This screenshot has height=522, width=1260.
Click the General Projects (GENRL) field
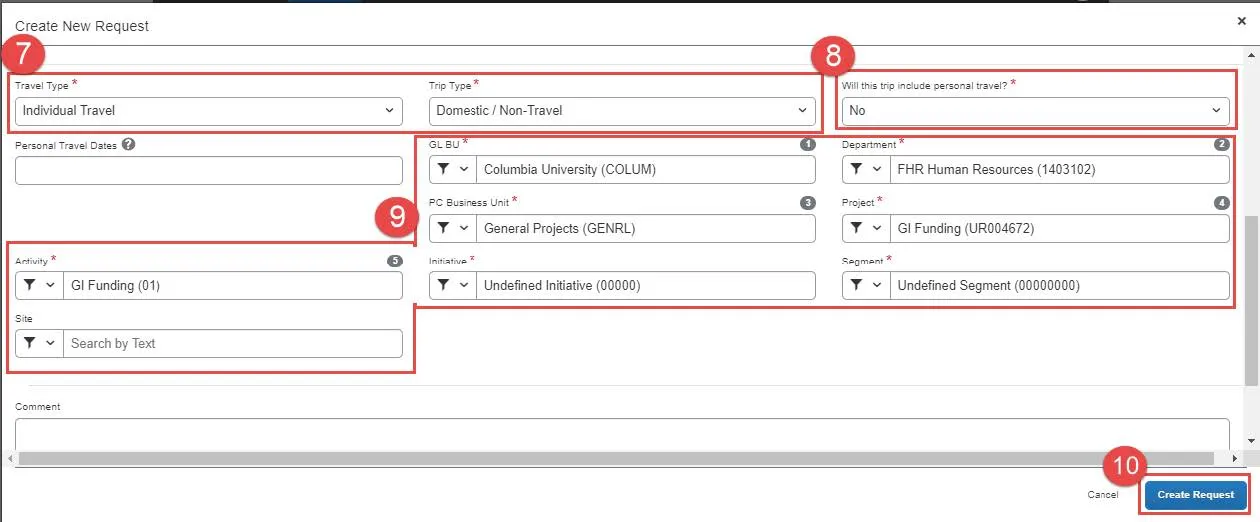646,229
